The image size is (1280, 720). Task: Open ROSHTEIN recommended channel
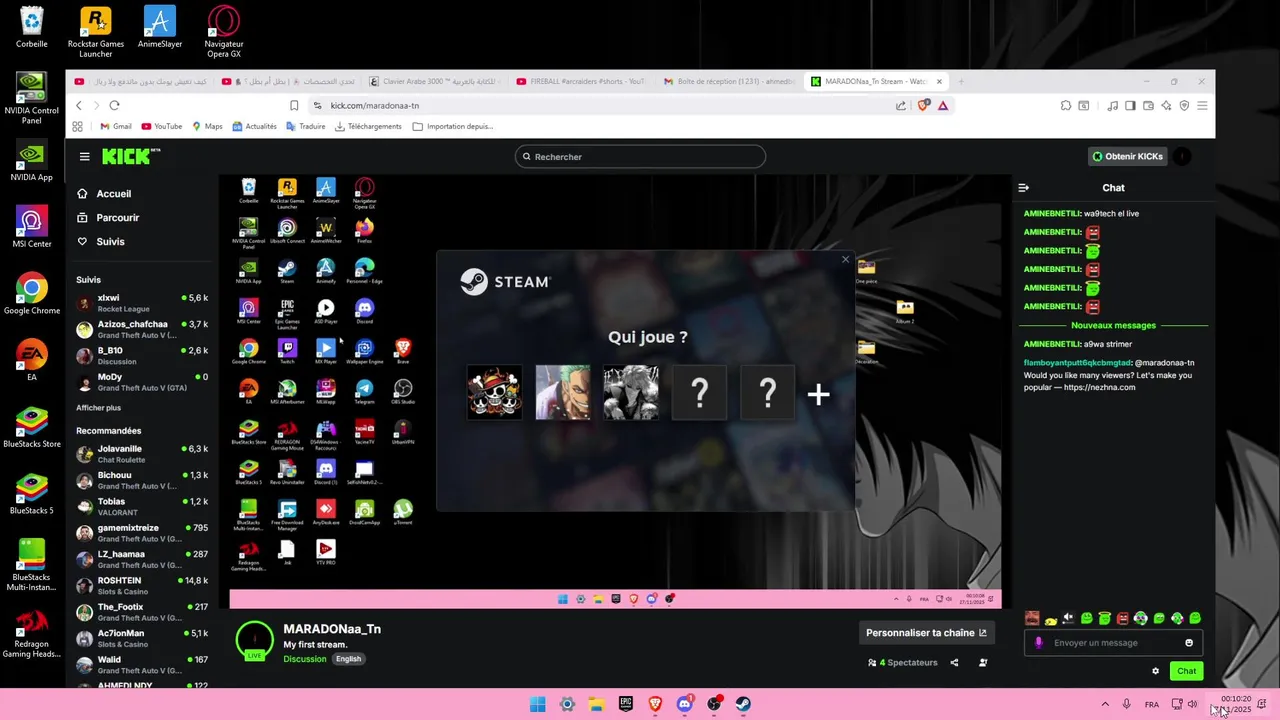(x=142, y=585)
